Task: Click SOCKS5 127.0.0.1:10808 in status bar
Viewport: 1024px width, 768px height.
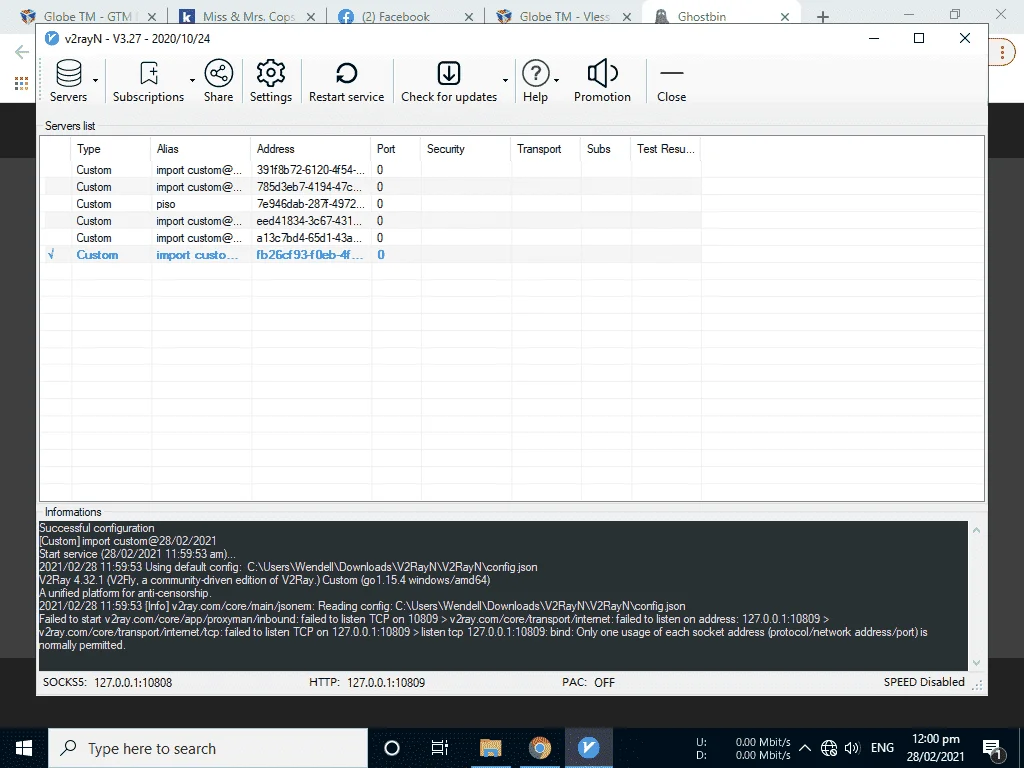Action: coord(108,682)
